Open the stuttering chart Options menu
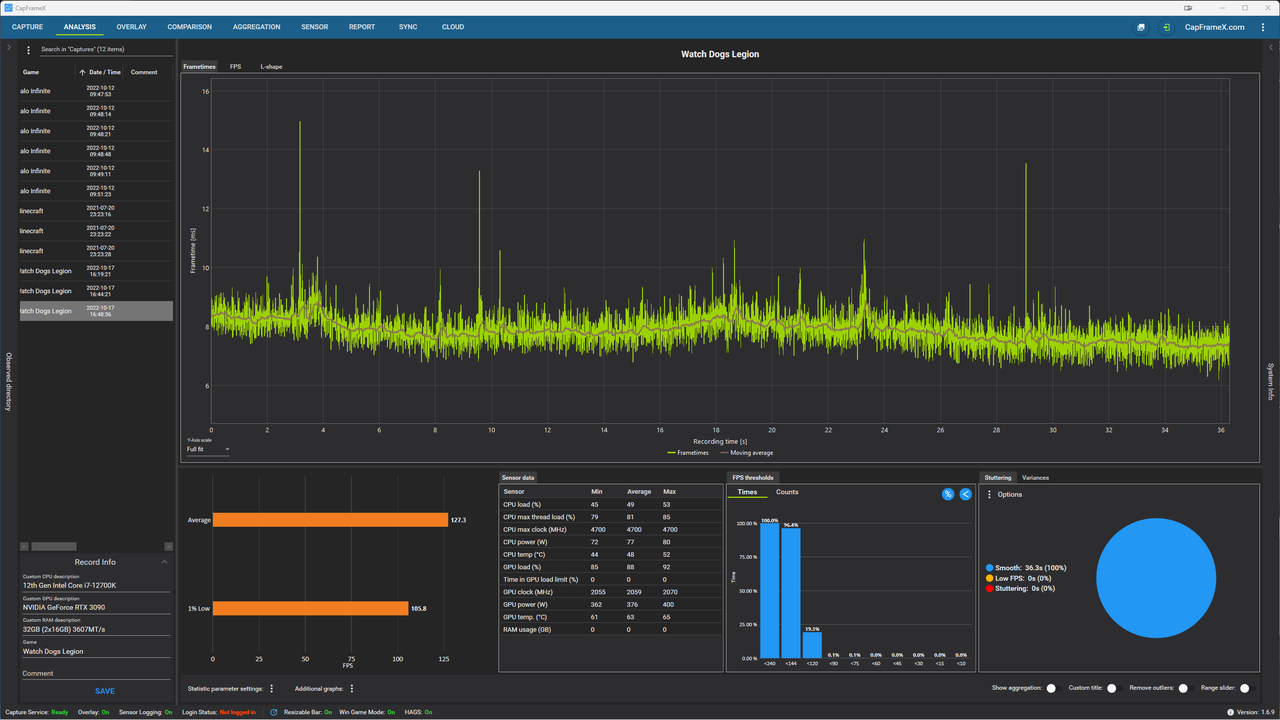 [990, 494]
